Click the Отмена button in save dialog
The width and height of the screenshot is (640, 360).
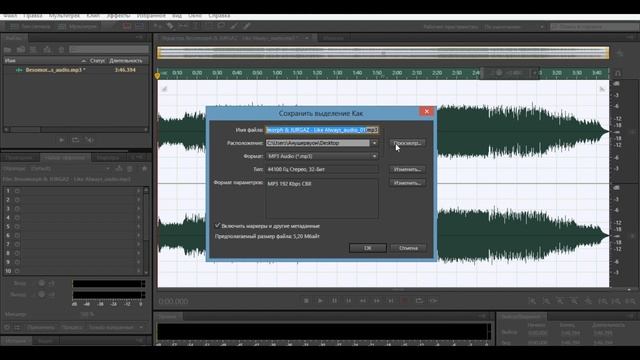(x=408, y=248)
